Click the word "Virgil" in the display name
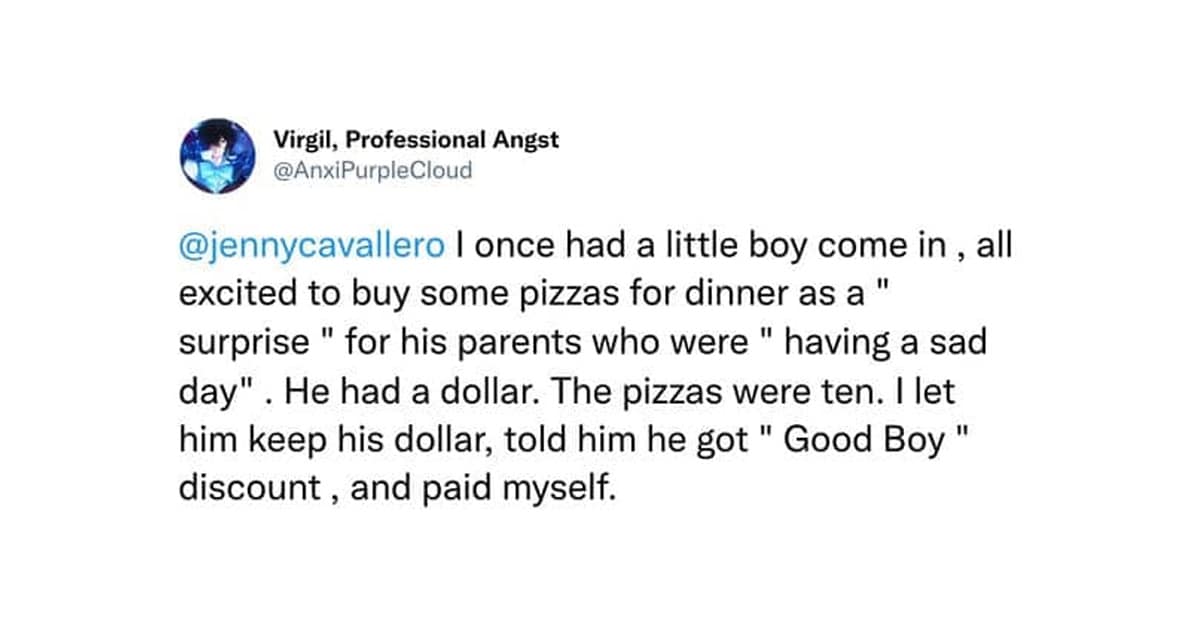Viewport: 1200px width, 628px height. click(299, 140)
